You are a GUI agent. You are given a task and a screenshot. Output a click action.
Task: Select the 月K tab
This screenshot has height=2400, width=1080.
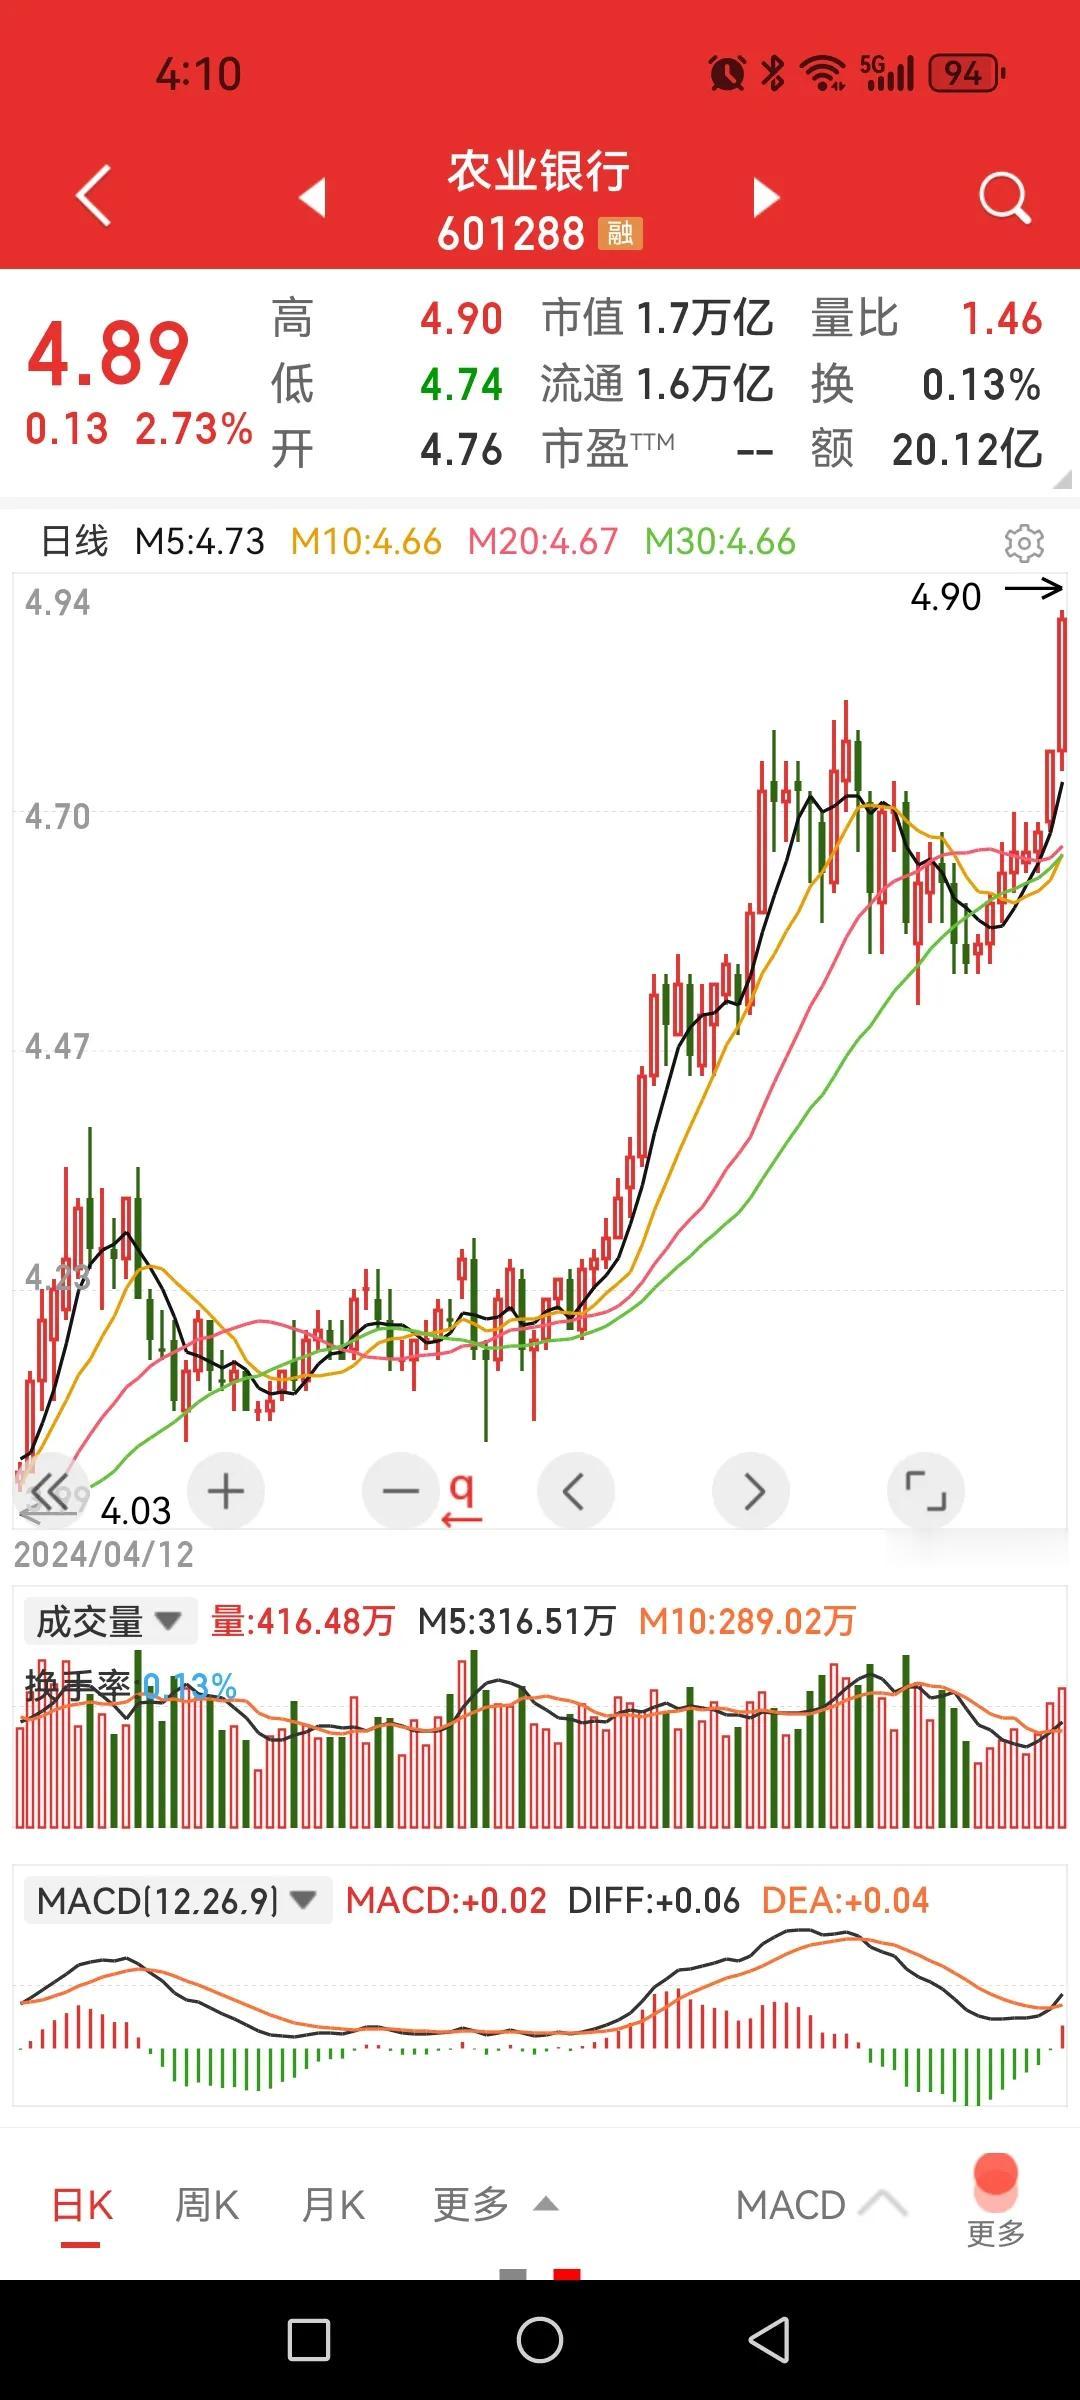(333, 2205)
